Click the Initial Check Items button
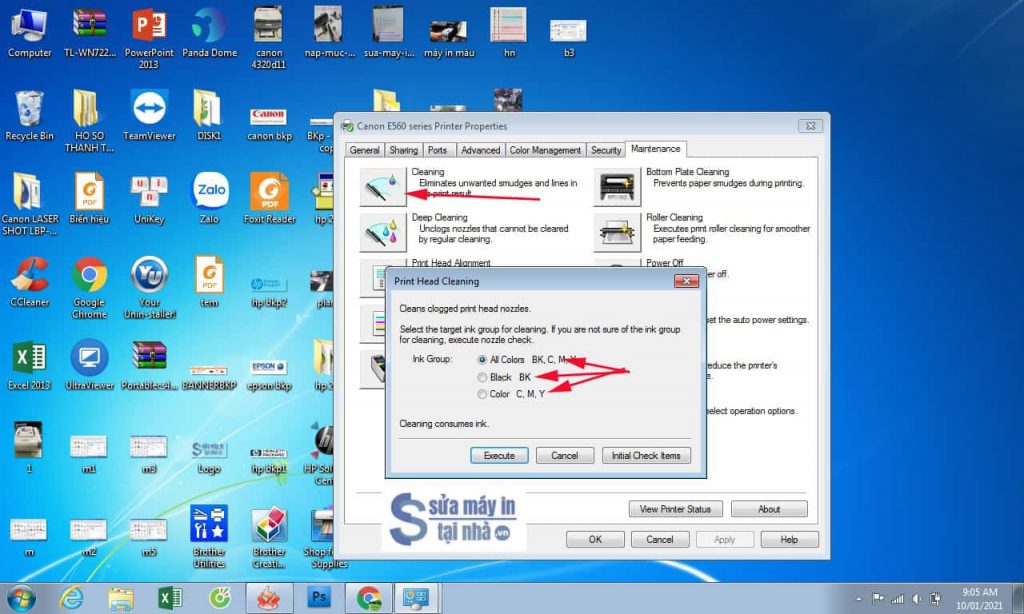The height and width of the screenshot is (614, 1024). (x=646, y=455)
